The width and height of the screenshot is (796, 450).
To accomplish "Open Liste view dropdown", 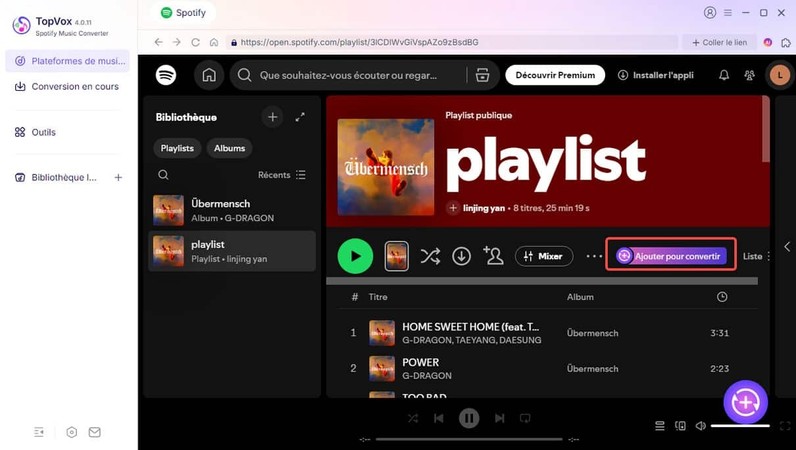I will [757, 256].
